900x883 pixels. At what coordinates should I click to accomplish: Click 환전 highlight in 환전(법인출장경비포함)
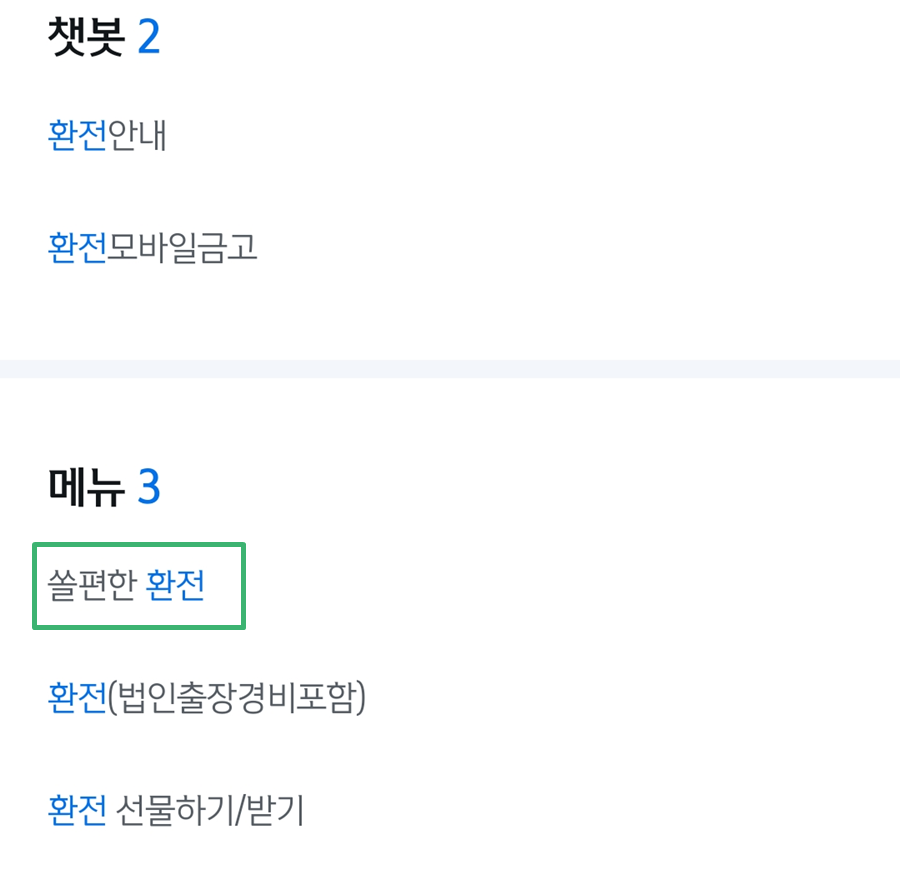pyautogui.click(x=75, y=700)
